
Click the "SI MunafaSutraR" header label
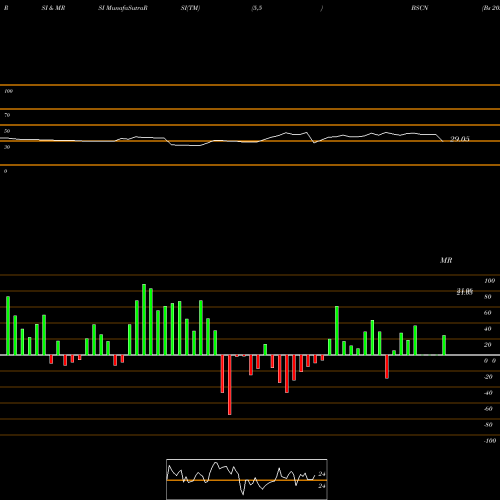(x=123, y=8)
